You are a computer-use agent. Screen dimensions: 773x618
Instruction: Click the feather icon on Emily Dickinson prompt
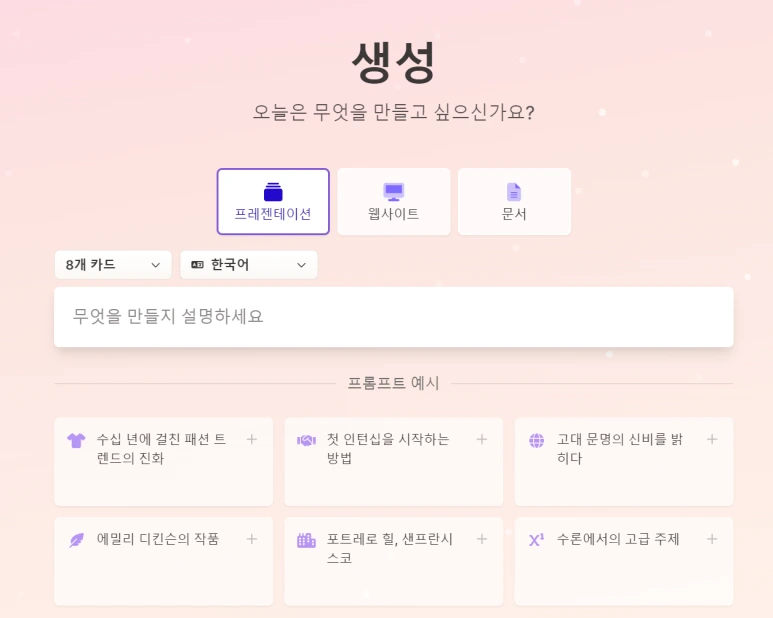tap(76, 540)
